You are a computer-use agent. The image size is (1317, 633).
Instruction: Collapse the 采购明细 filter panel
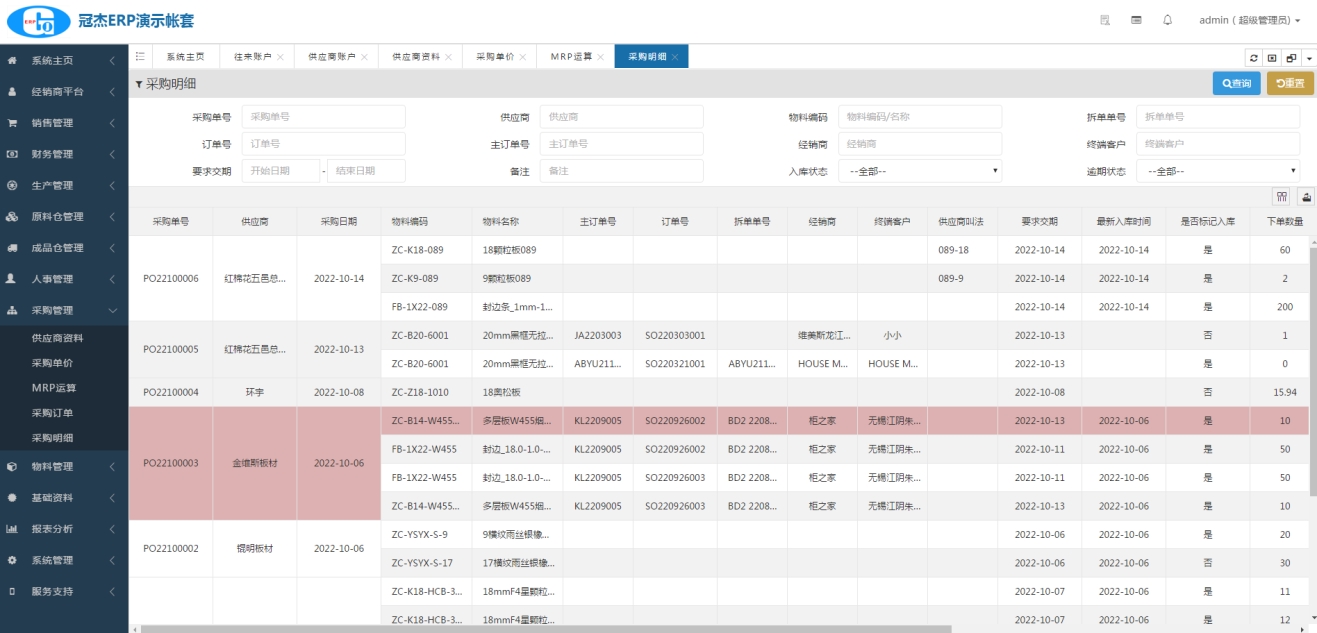[x=139, y=84]
